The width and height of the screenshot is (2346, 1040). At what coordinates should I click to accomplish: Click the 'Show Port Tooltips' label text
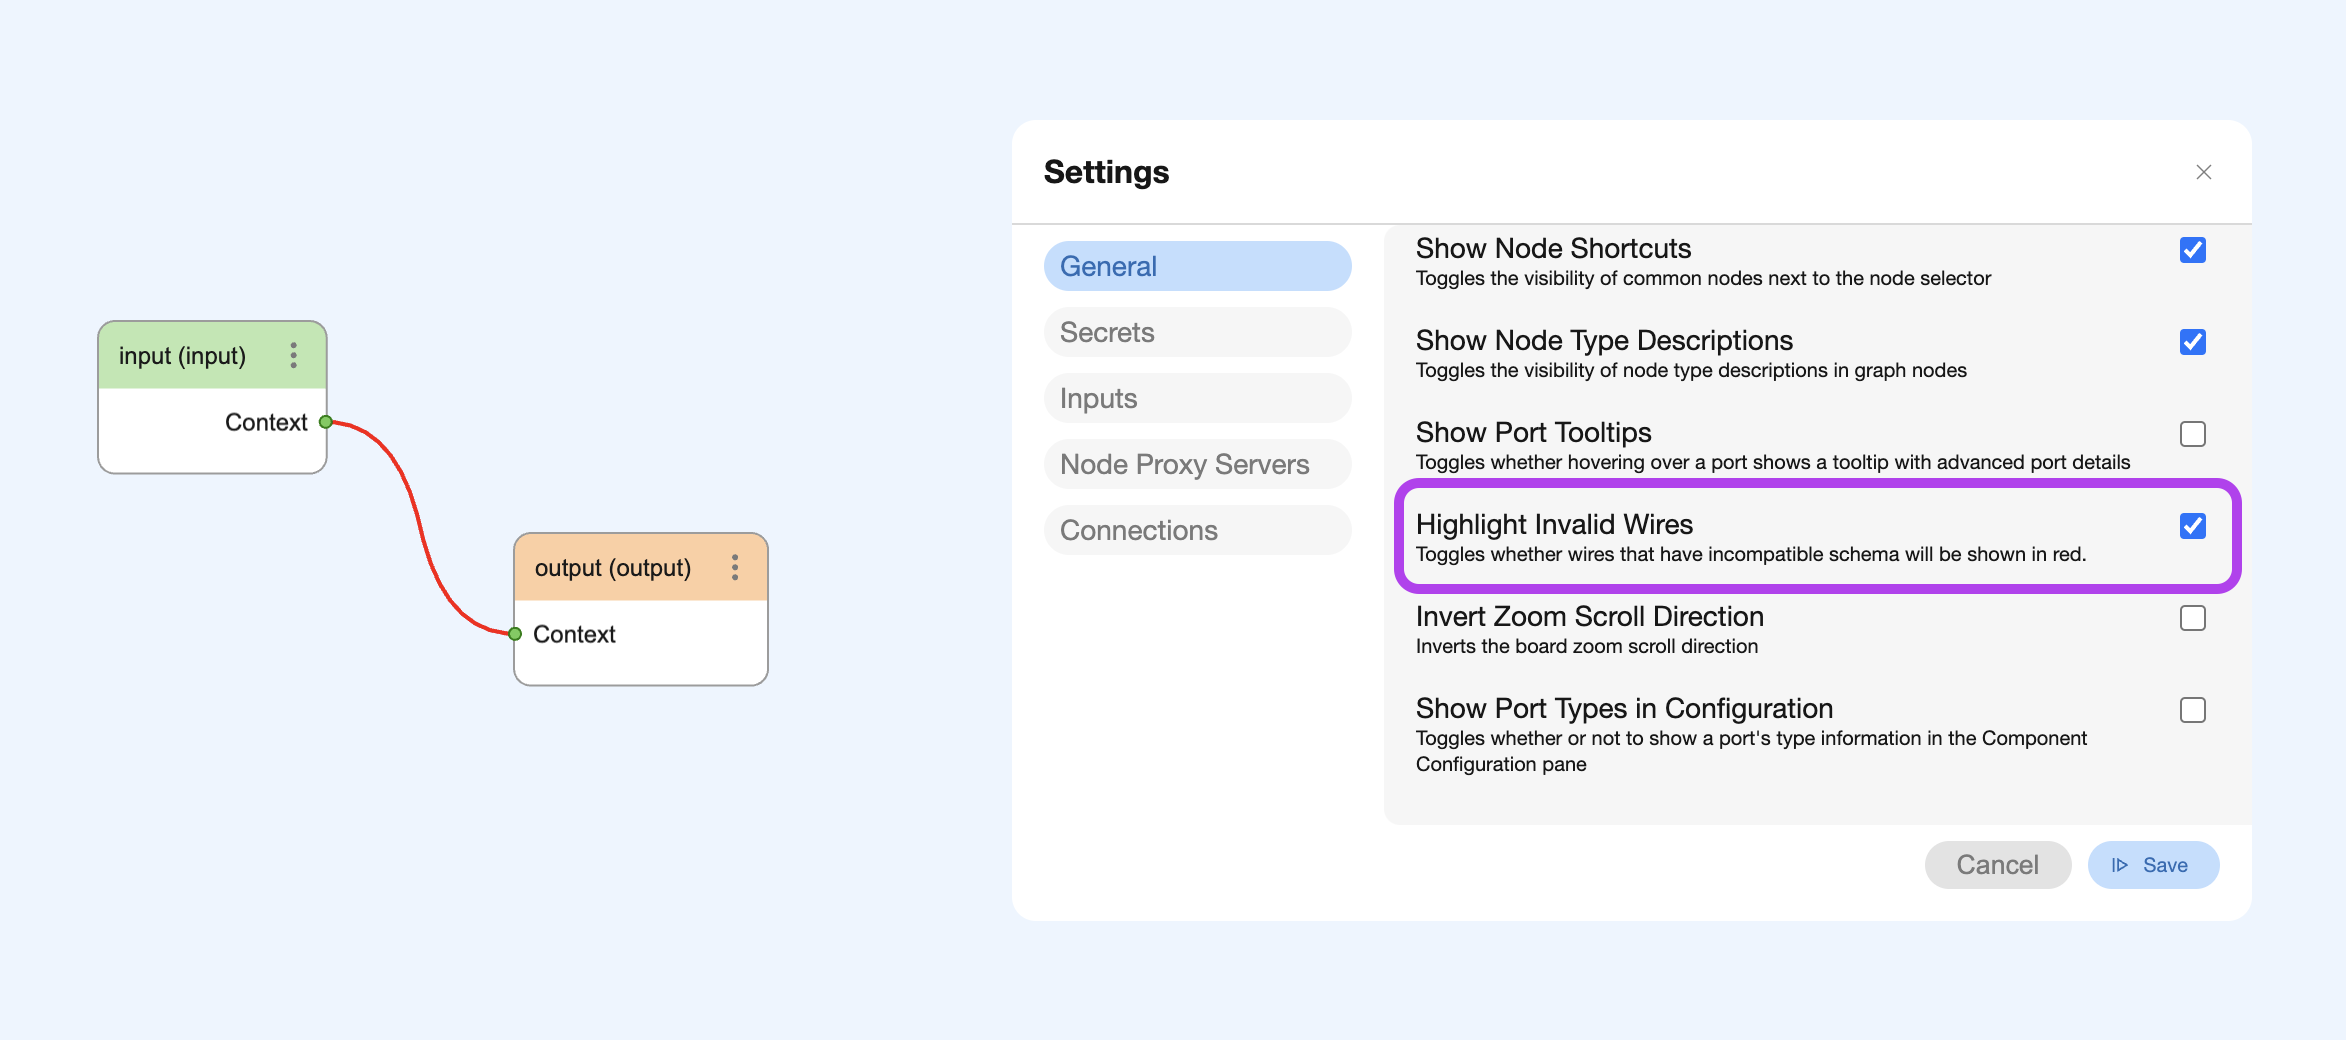coord(1533,432)
